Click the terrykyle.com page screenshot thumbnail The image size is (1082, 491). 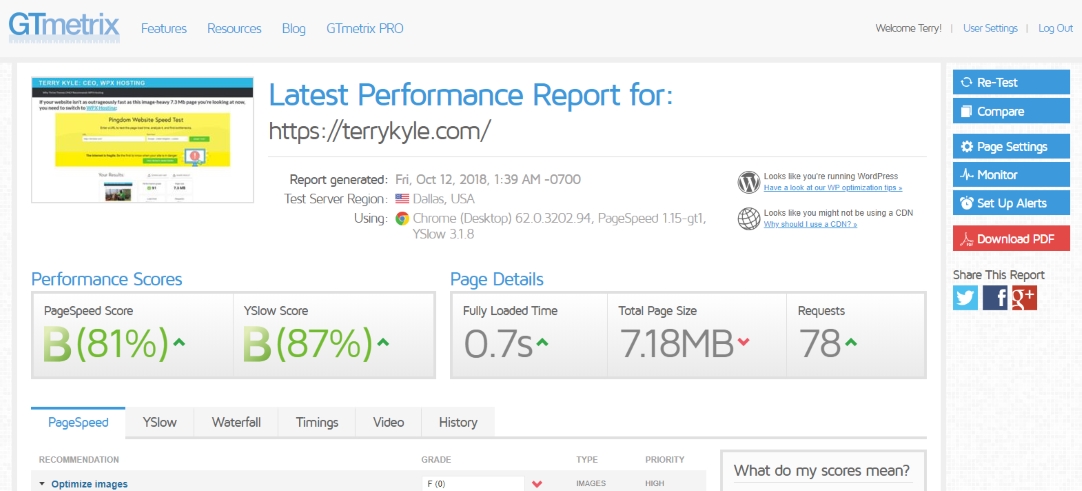[142, 139]
